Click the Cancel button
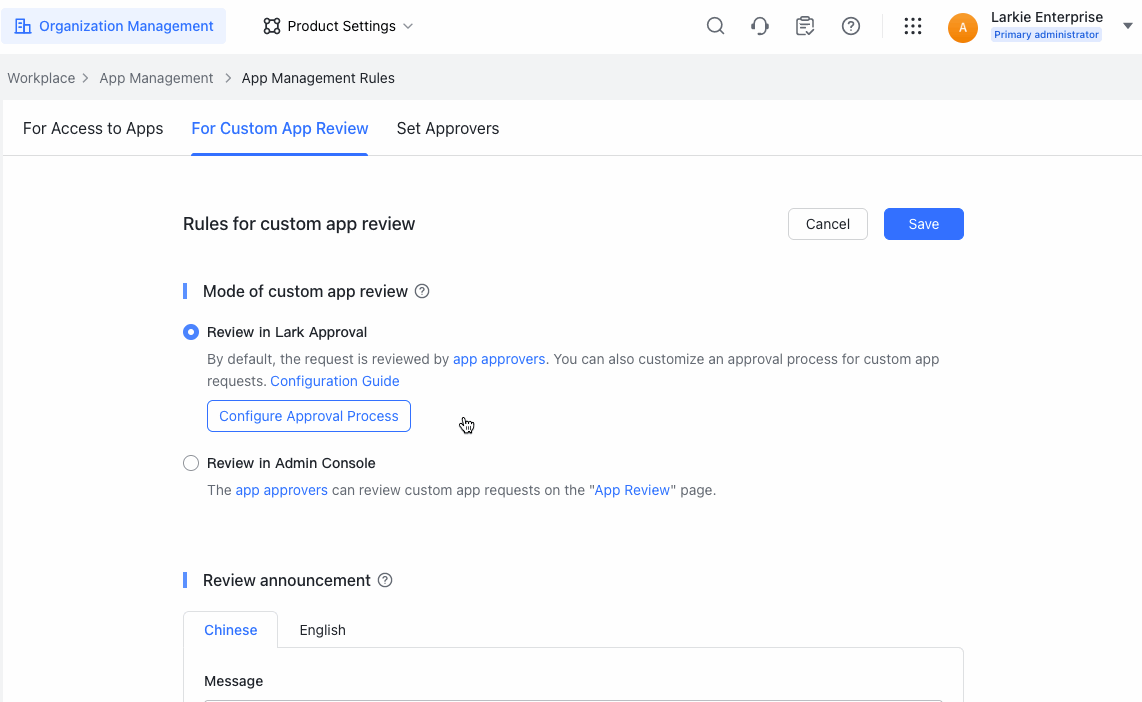 coord(827,224)
